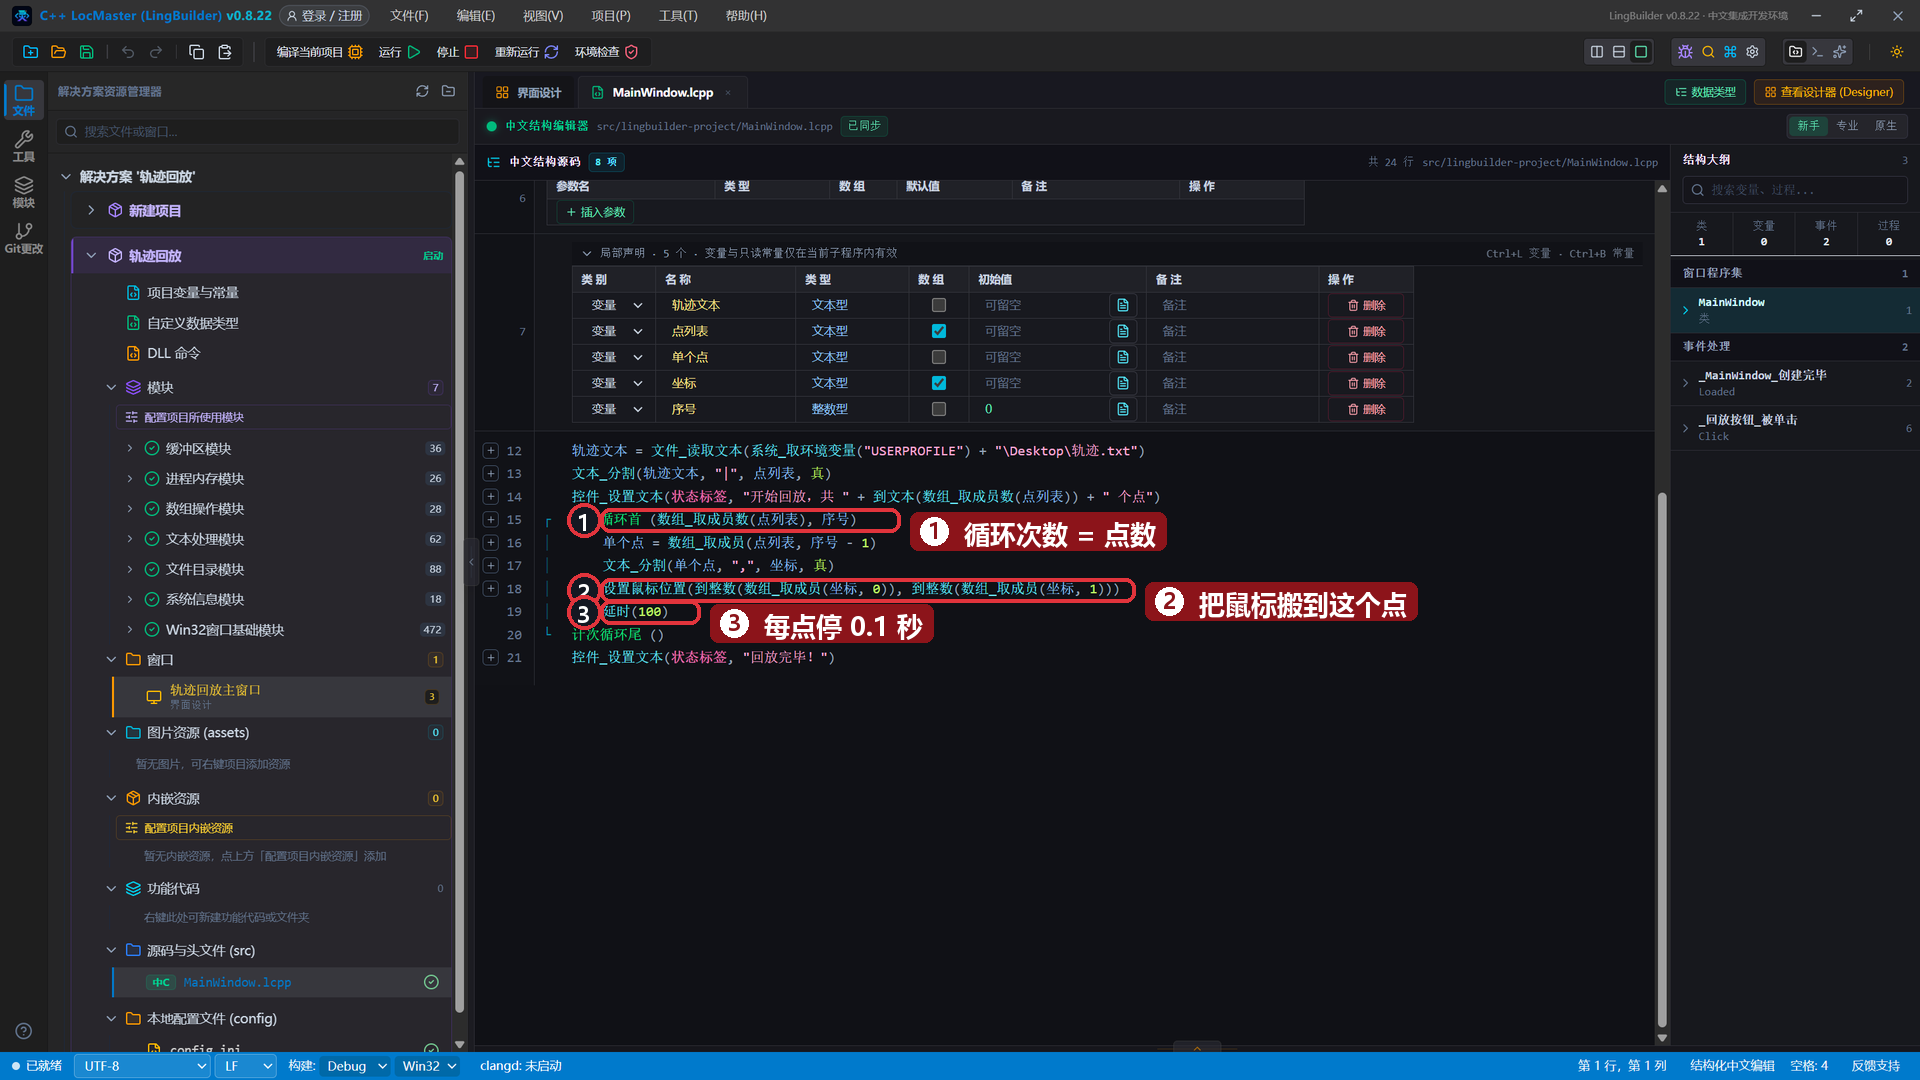Toggle the sun theme icon at top right
The height and width of the screenshot is (1080, 1920).
click(x=1896, y=52)
